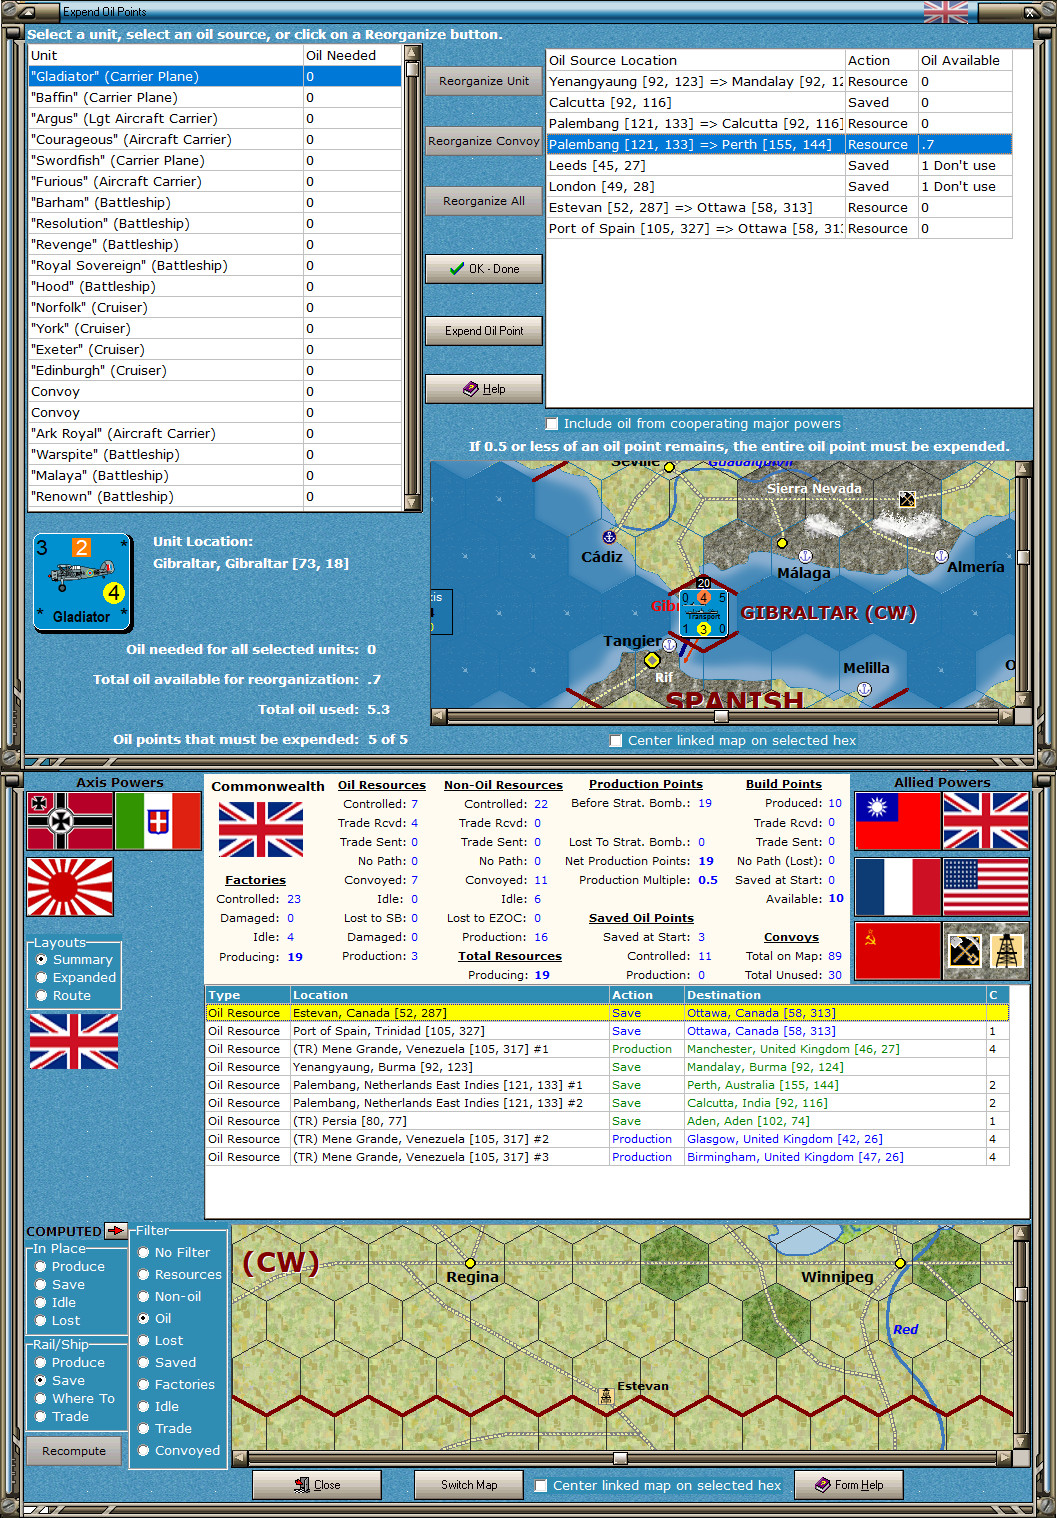
Task: Click the Destination column header
Action: [834, 995]
